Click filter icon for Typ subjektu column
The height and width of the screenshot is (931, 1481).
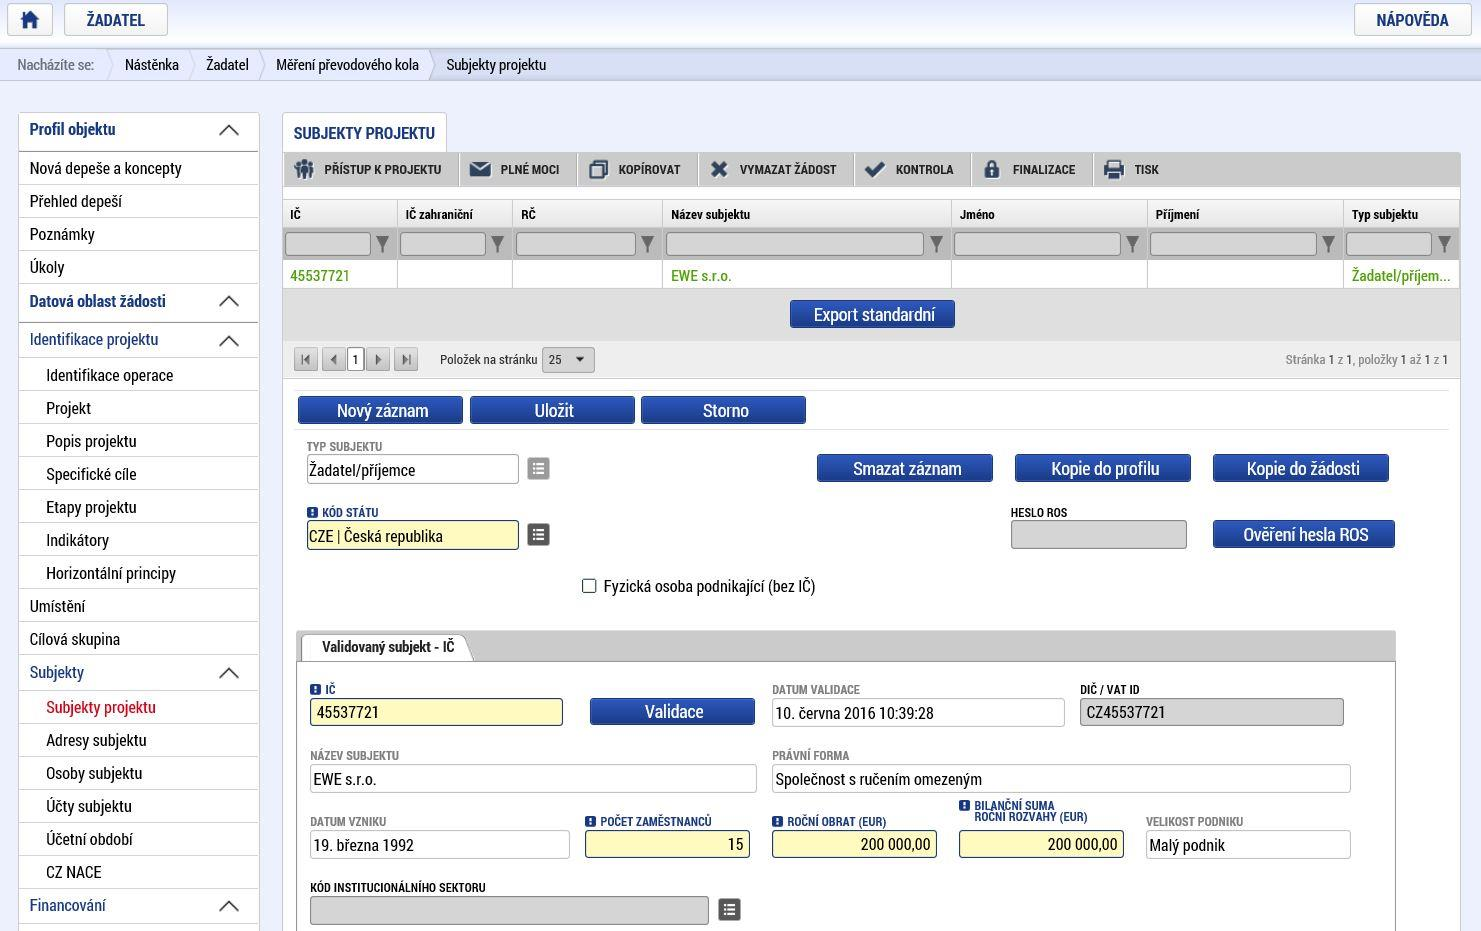click(1444, 244)
